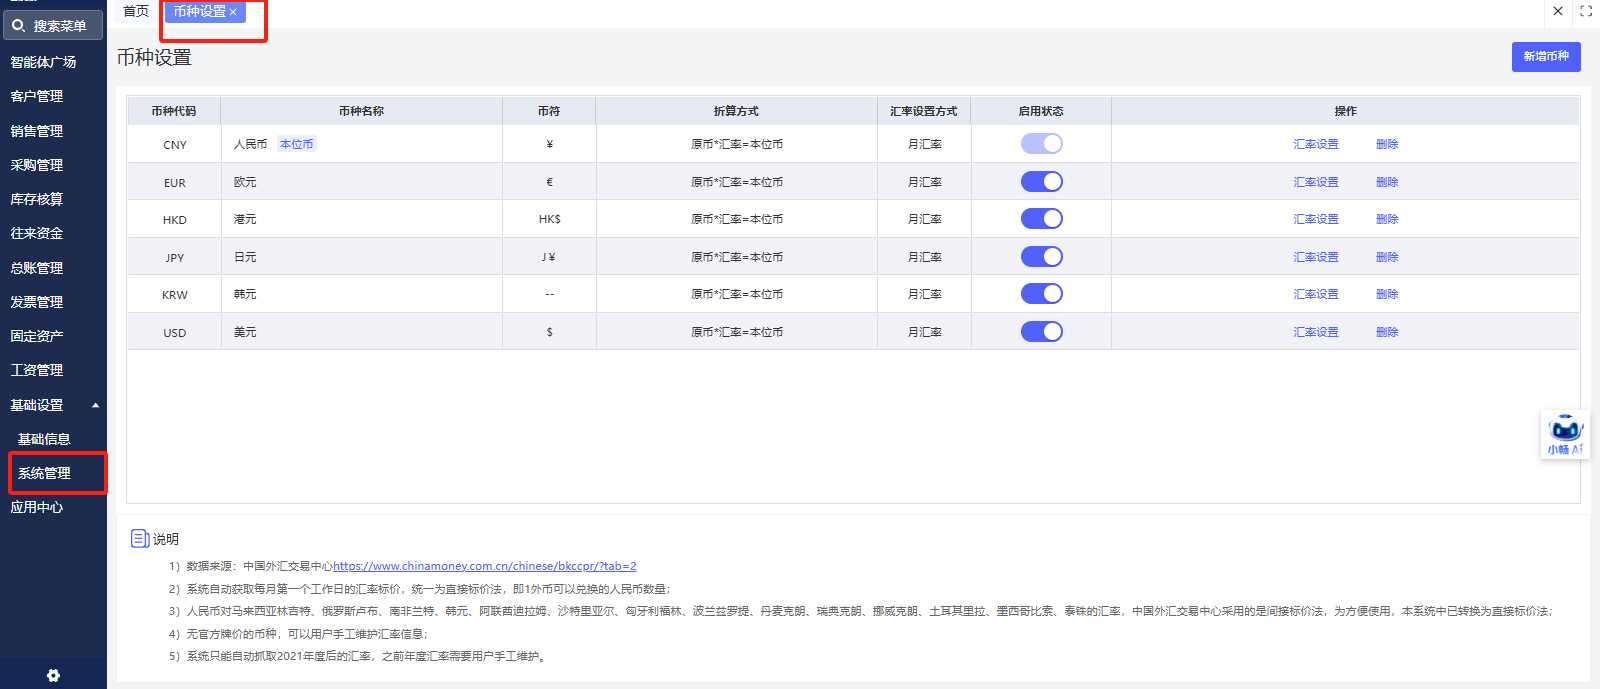Click 汇率设置 for EUR
Image resolution: width=1600 pixels, height=689 pixels.
[1315, 182]
